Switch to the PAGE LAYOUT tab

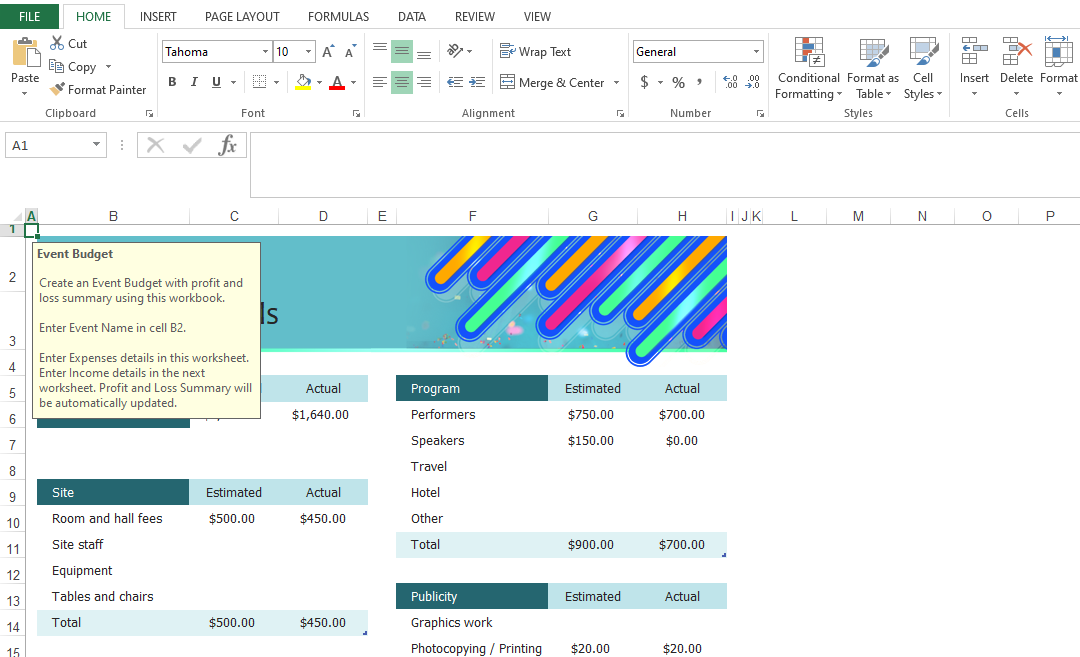point(242,16)
